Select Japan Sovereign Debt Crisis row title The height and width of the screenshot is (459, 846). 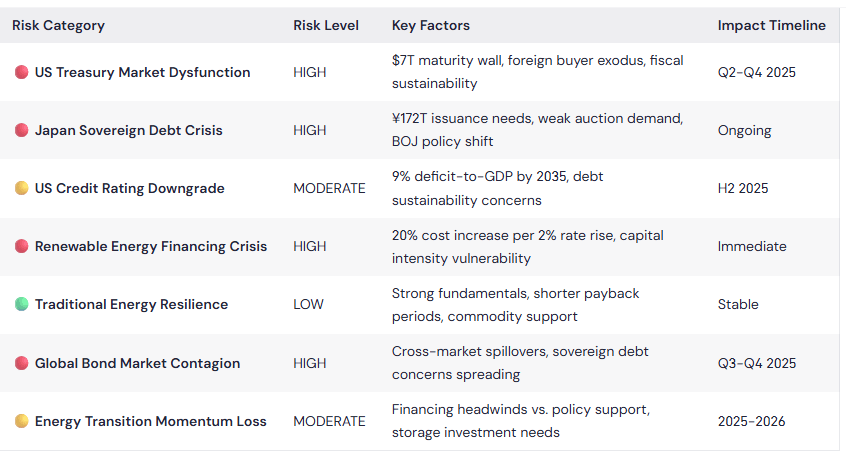(128, 131)
